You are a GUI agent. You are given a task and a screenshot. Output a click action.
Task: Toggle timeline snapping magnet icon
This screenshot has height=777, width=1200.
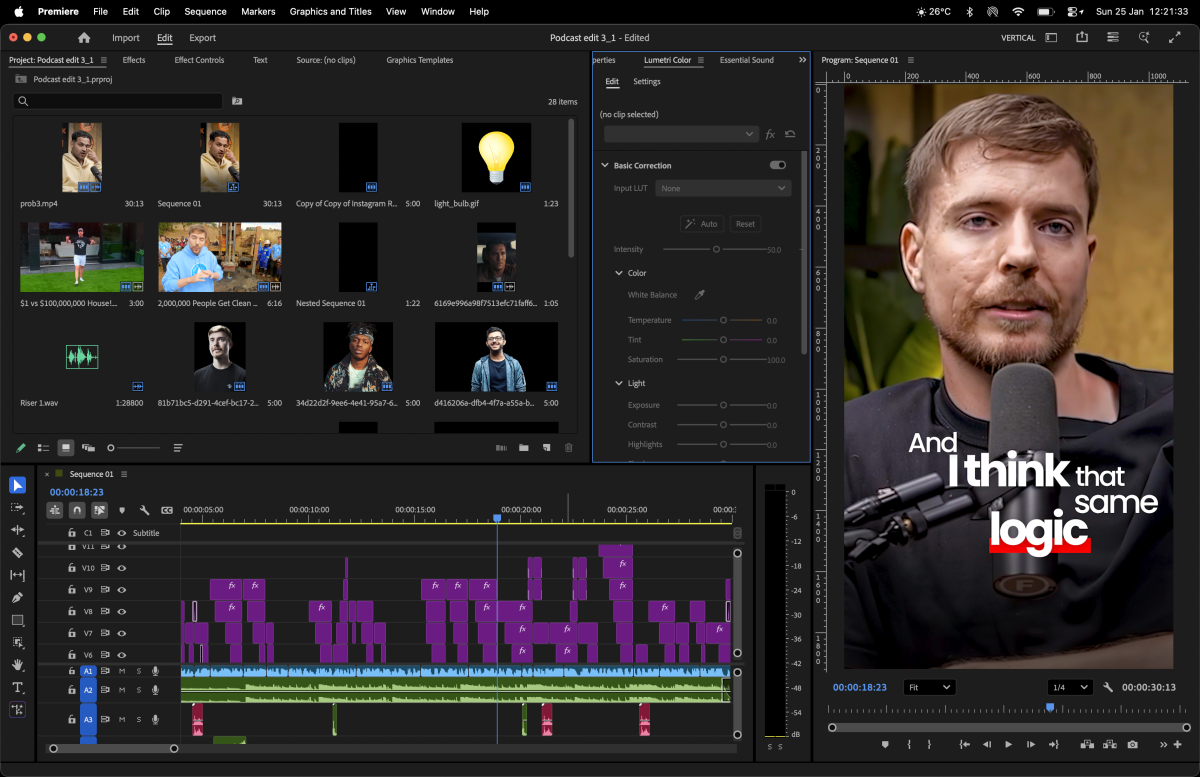point(77,510)
